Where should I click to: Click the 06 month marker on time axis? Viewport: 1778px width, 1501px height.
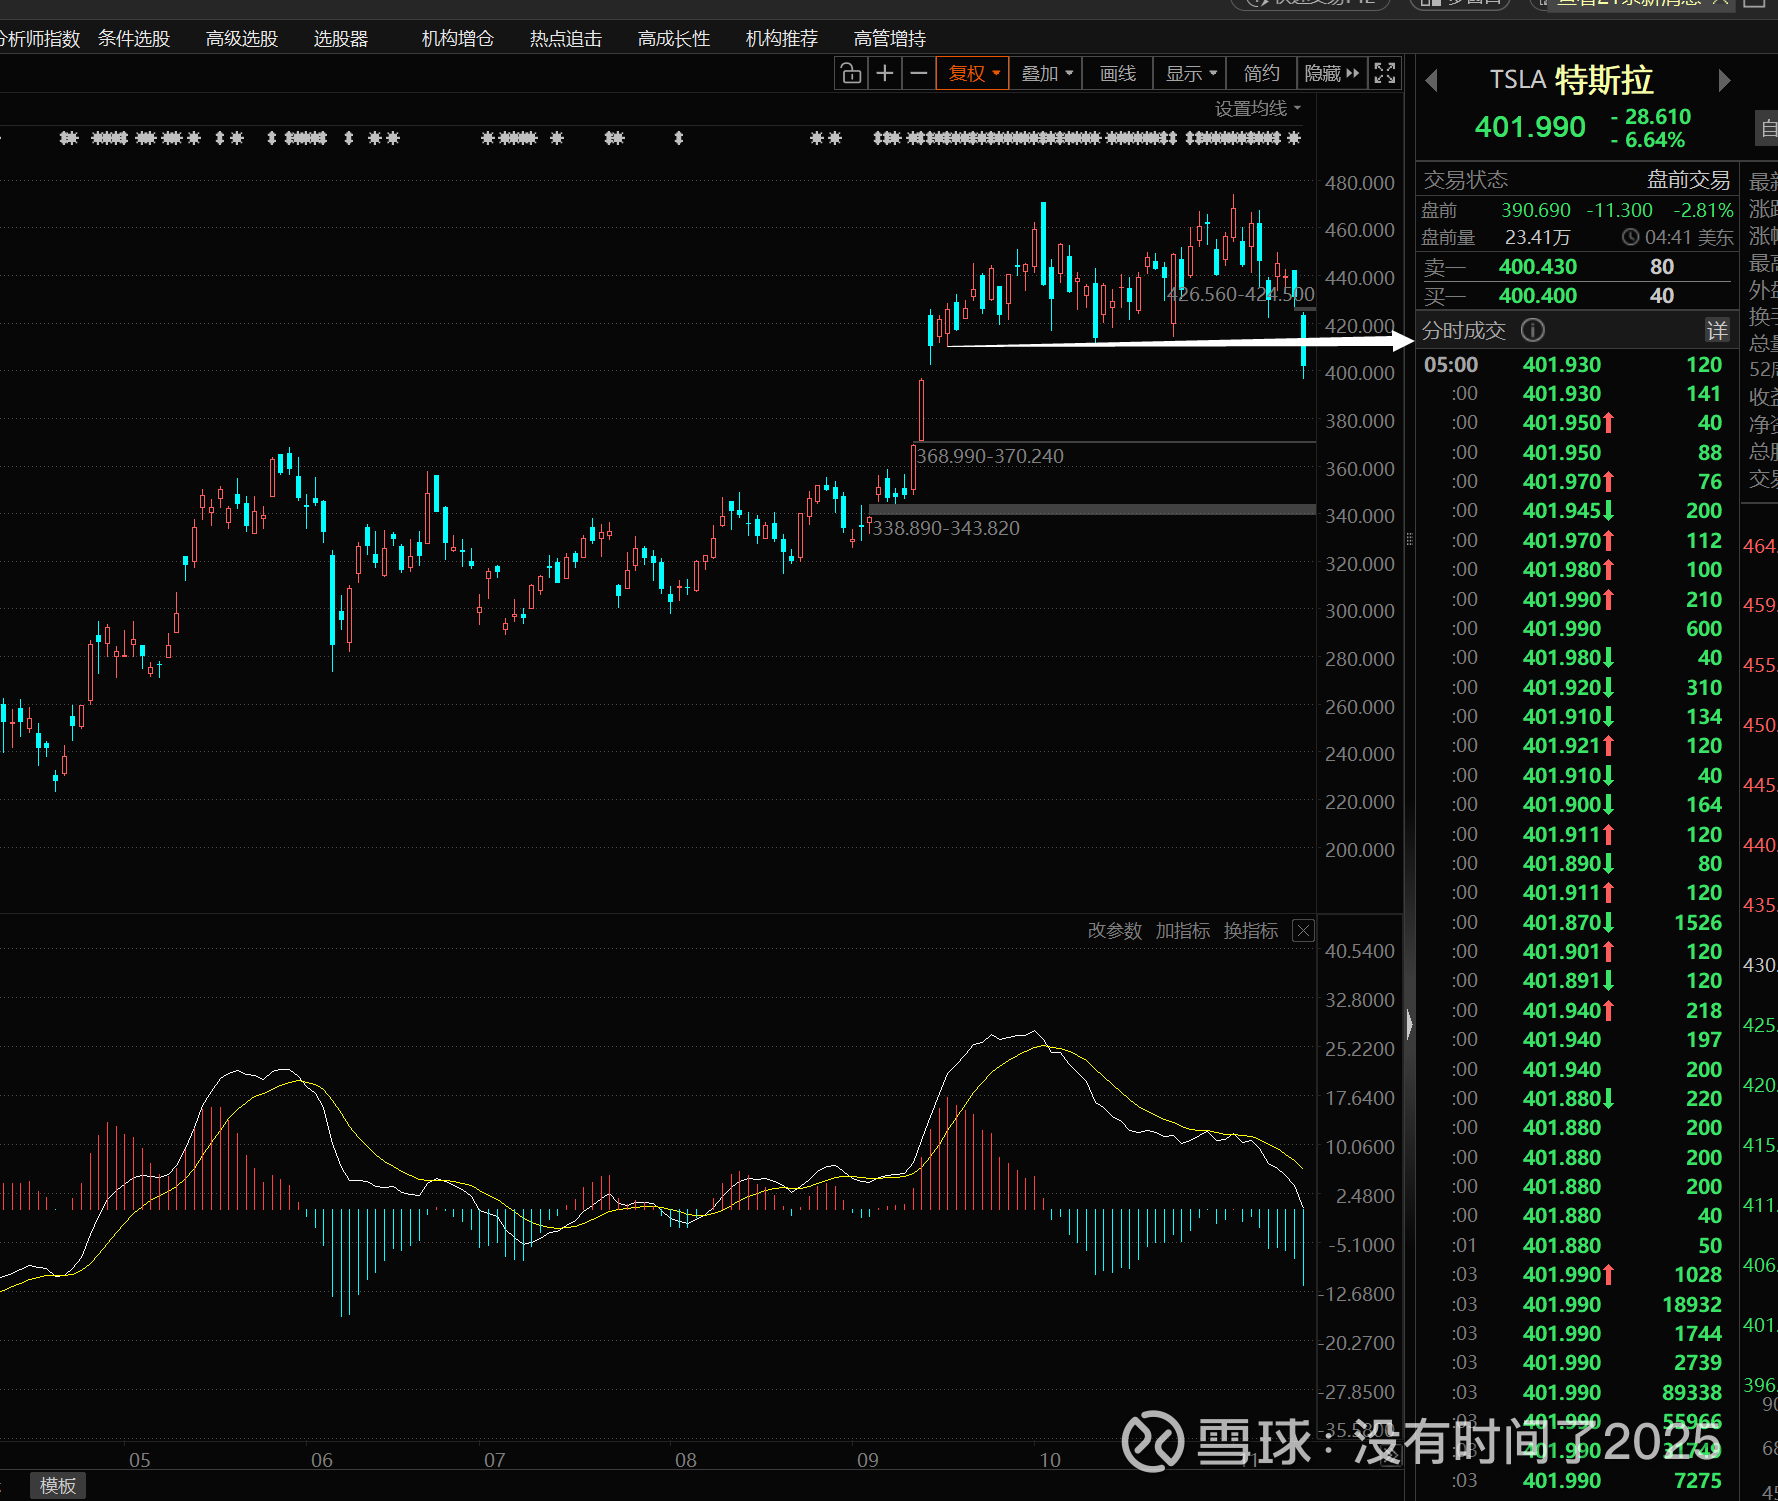(322, 1460)
